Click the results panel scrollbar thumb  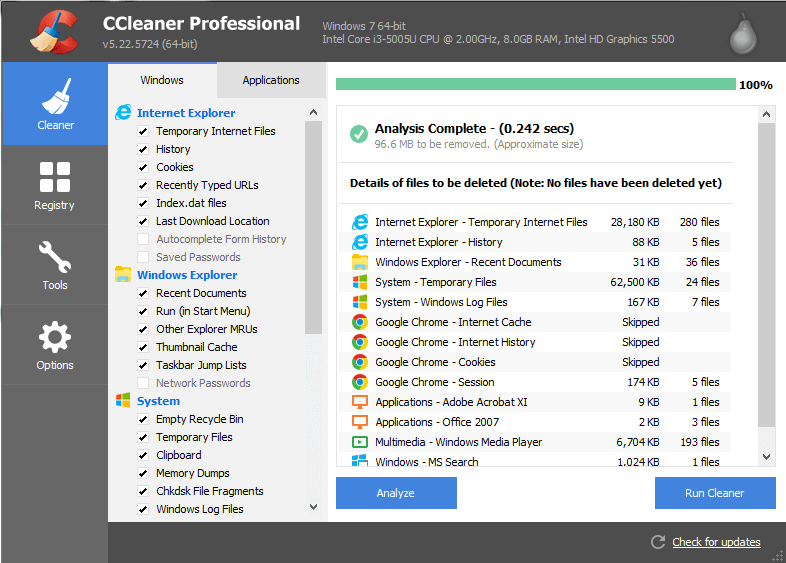click(766, 275)
